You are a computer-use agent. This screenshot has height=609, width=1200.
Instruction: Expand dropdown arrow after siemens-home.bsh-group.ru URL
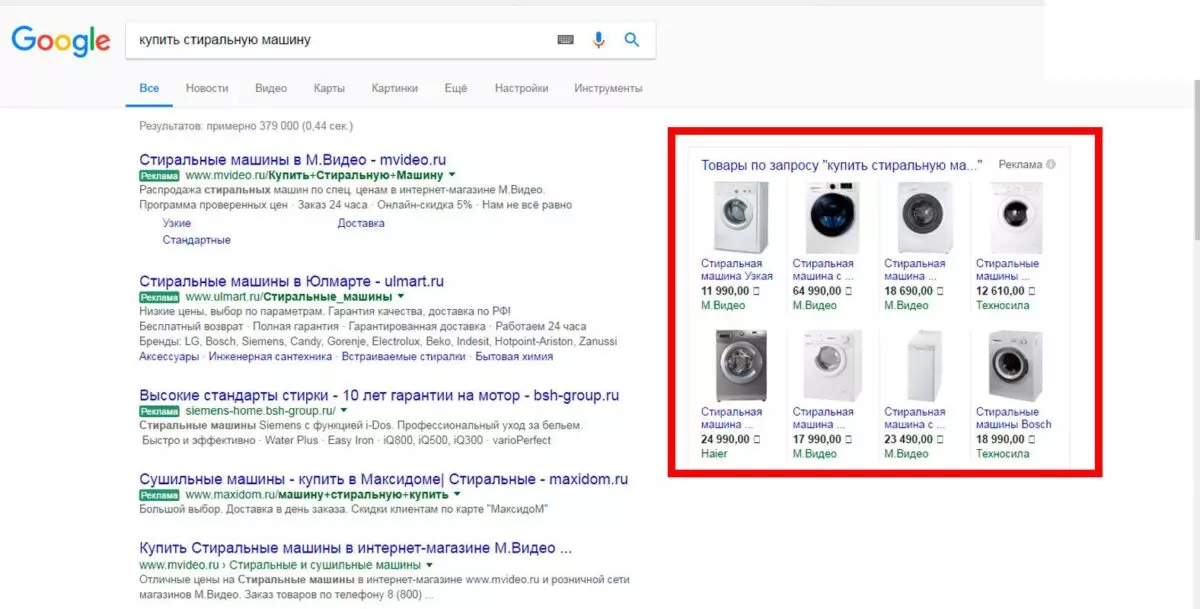(343, 410)
